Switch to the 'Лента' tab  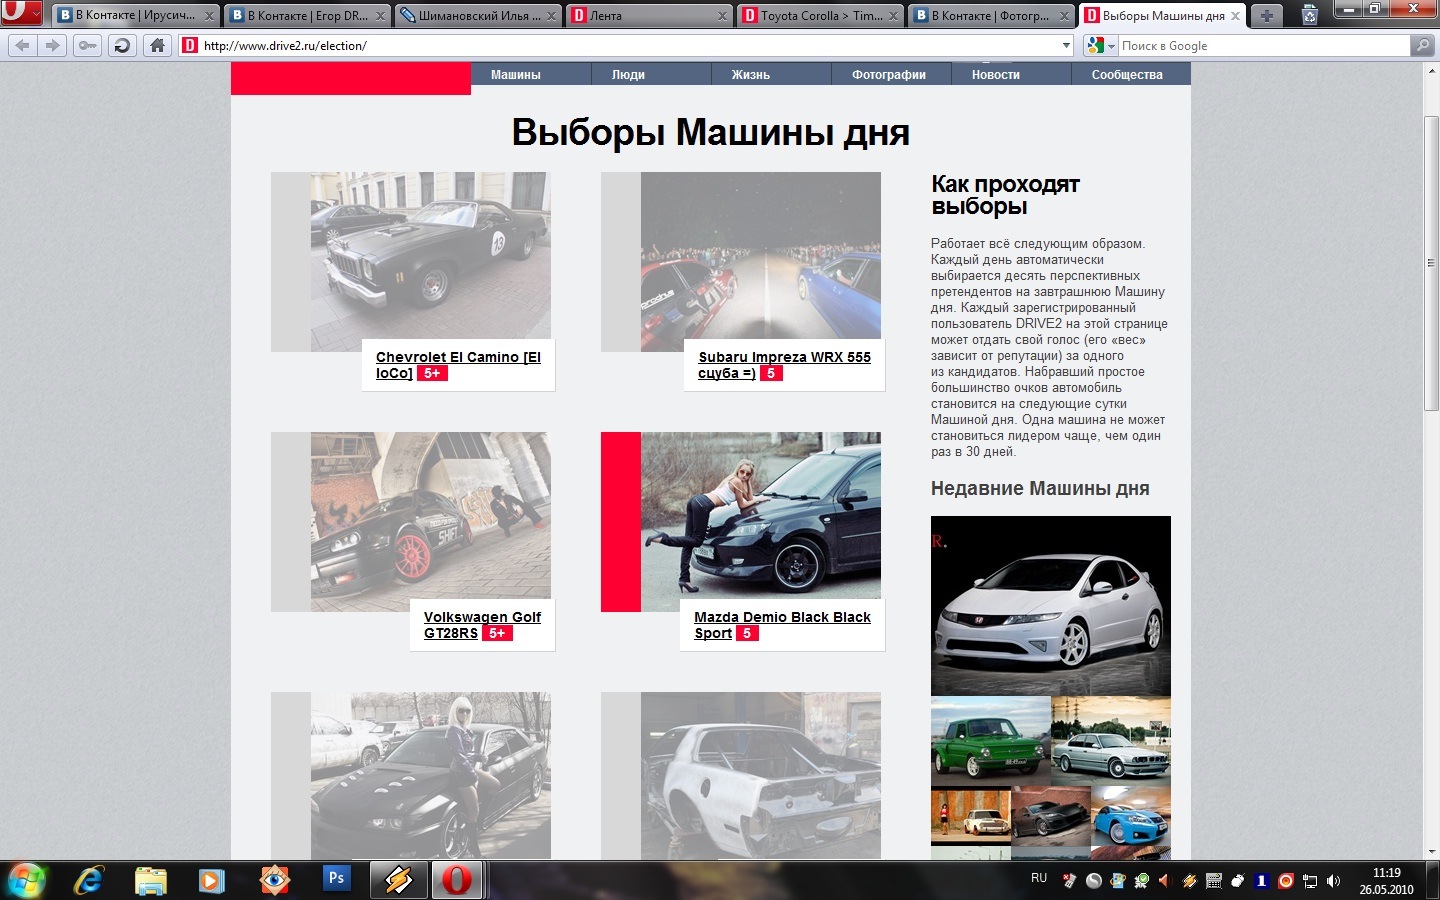click(x=650, y=16)
